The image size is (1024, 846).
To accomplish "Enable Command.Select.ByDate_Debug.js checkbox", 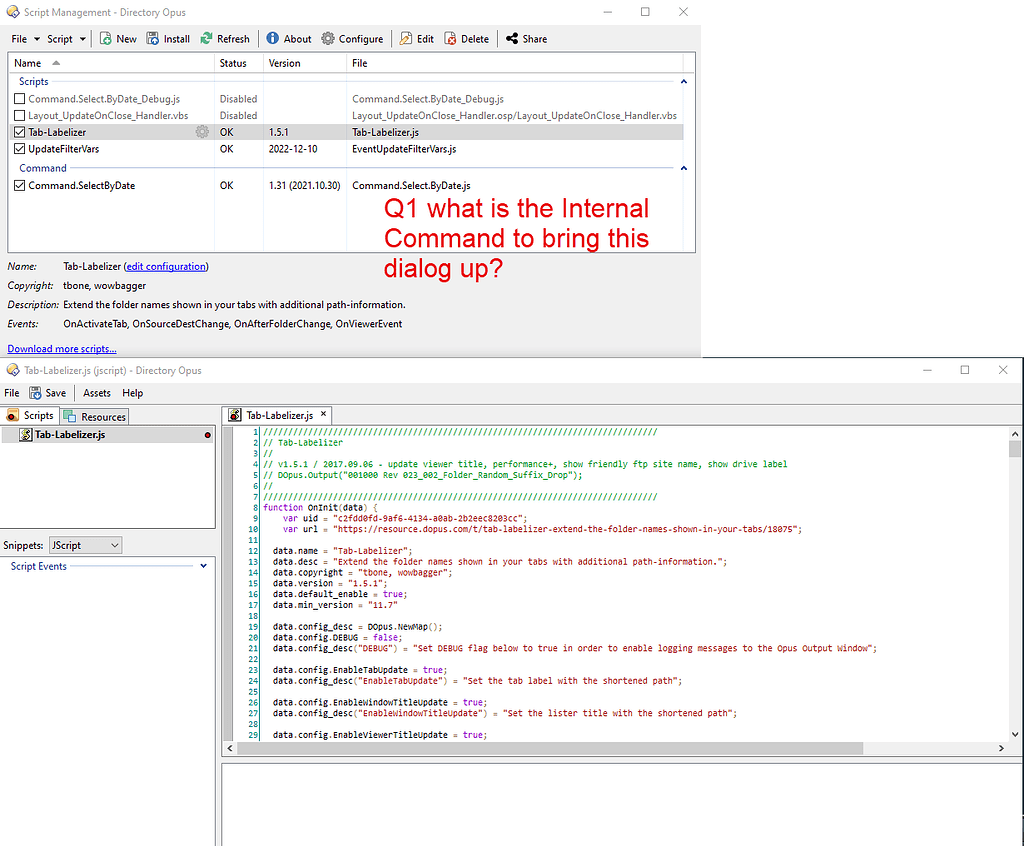I will [x=20, y=99].
